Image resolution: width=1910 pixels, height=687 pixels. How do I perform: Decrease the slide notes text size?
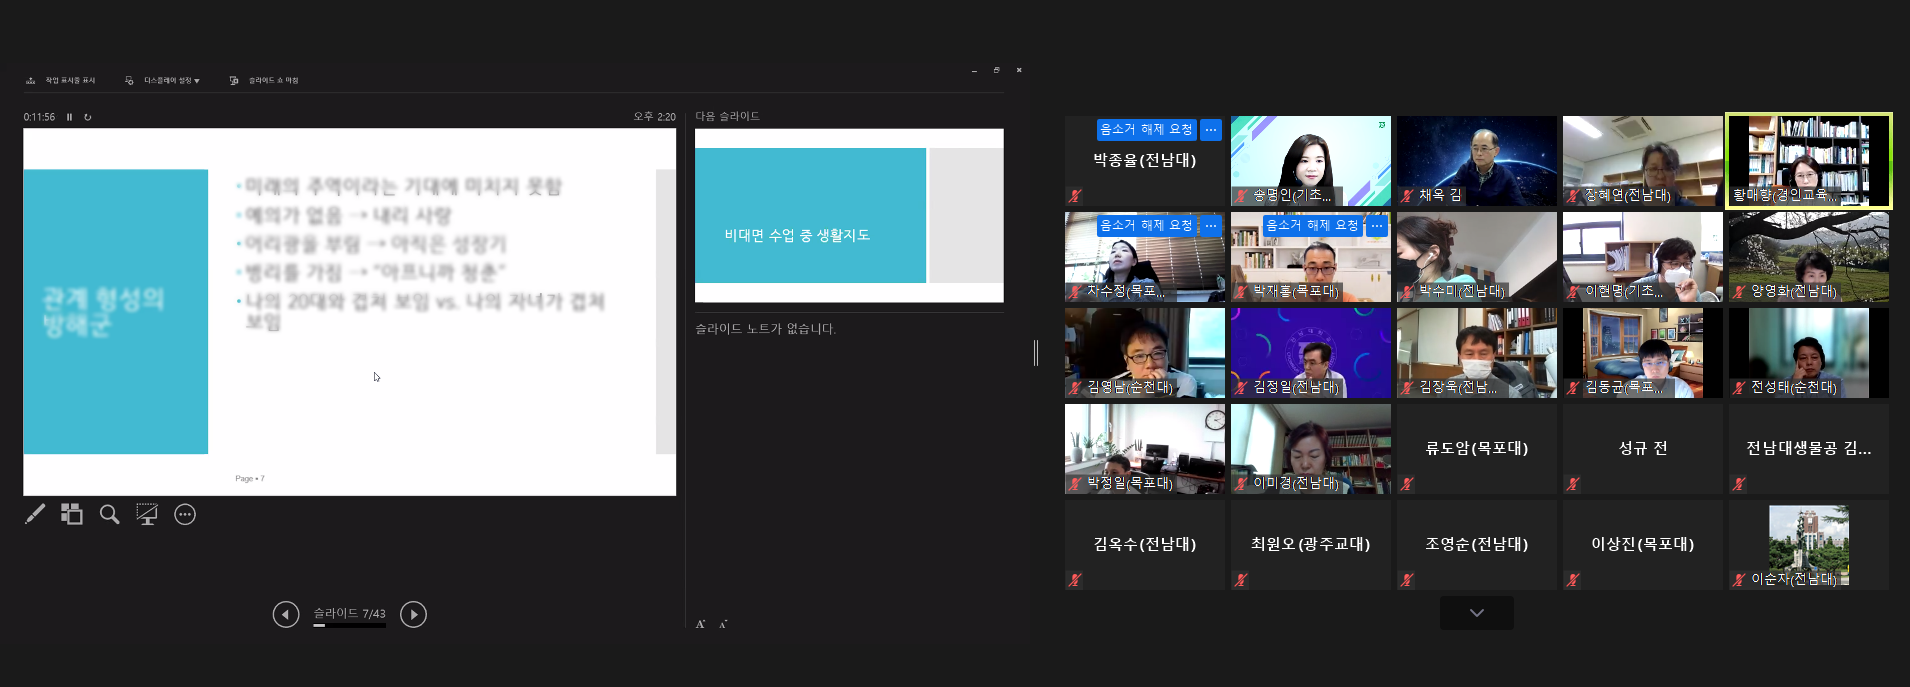pyautogui.click(x=723, y=624)
